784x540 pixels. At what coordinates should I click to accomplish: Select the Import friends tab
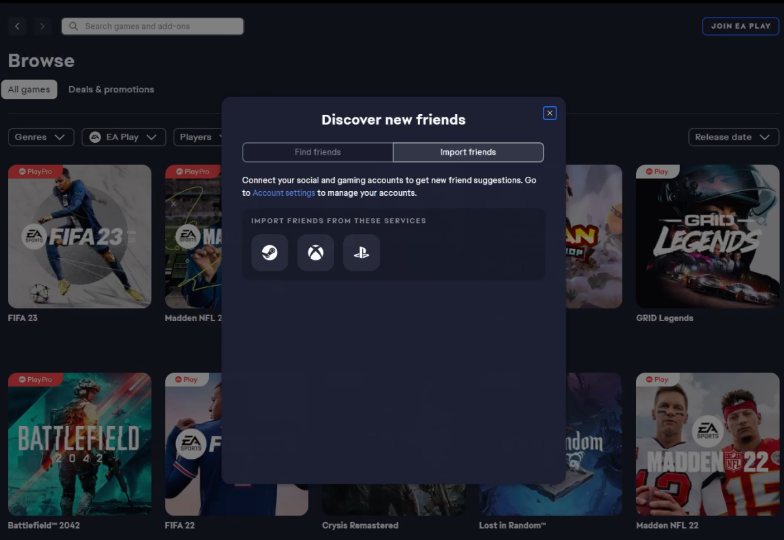pos(468,152)
